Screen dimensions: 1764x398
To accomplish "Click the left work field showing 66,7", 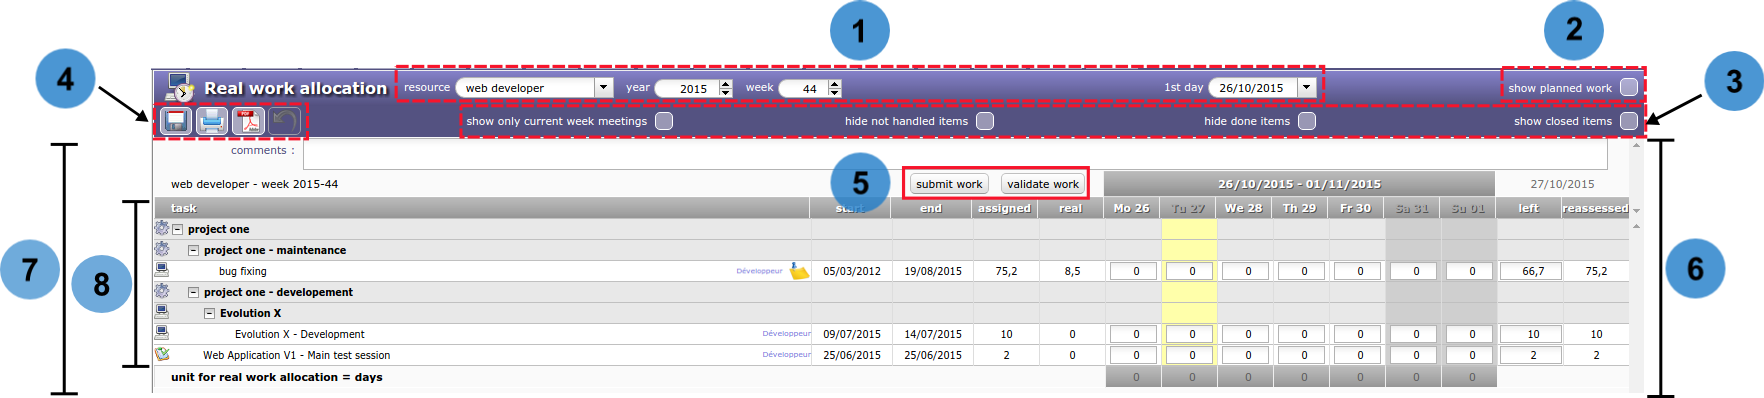I will [1530, 271].
